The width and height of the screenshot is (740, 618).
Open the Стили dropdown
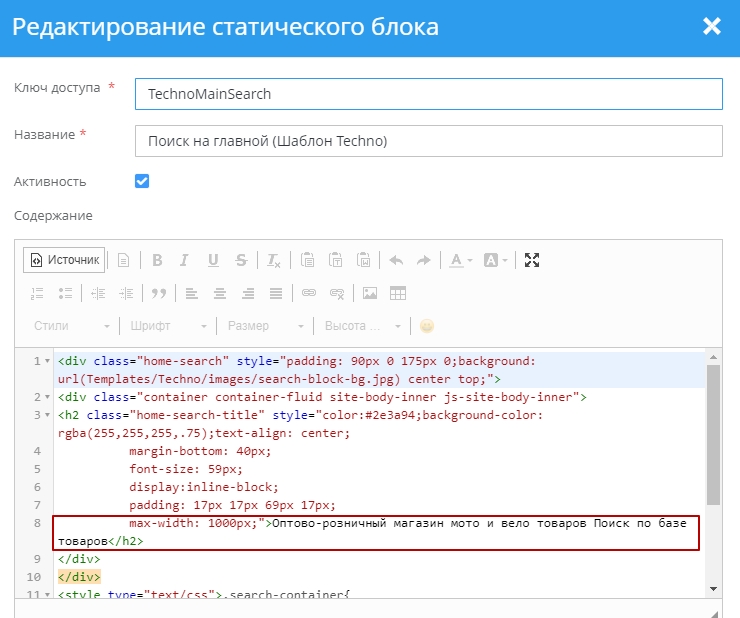71,326
